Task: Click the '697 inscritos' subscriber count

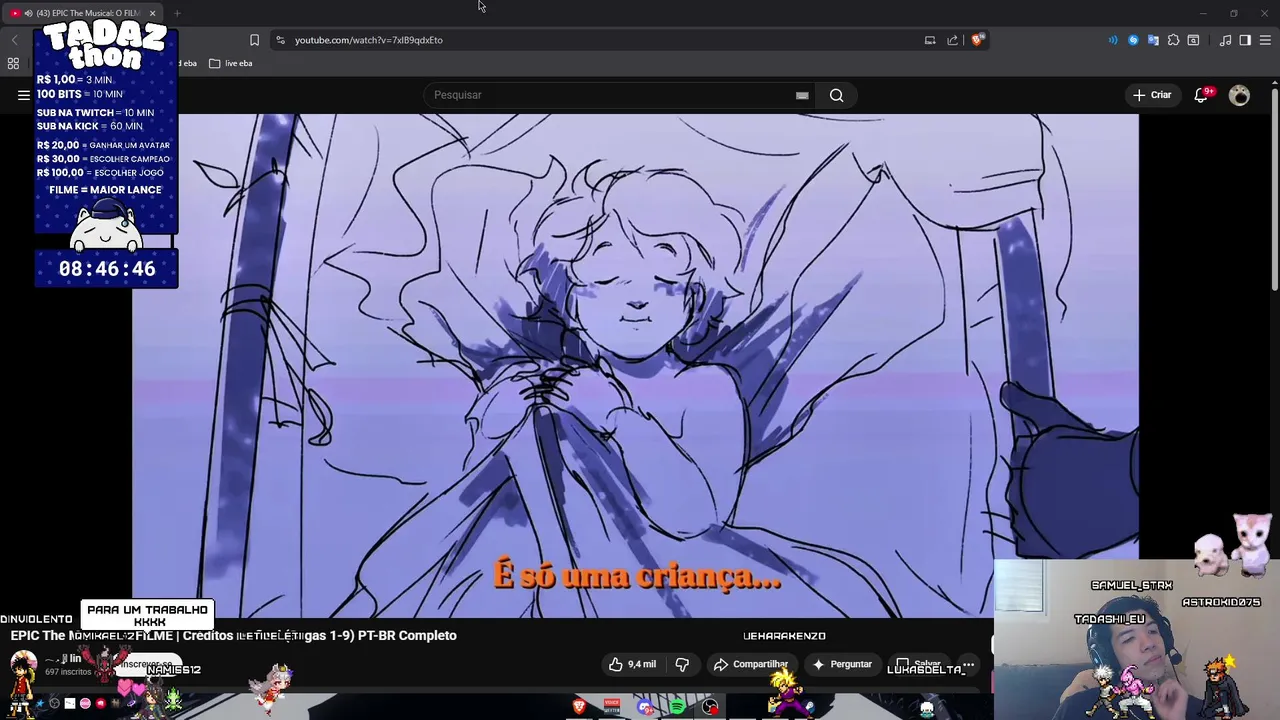Action: coord(68,672)
